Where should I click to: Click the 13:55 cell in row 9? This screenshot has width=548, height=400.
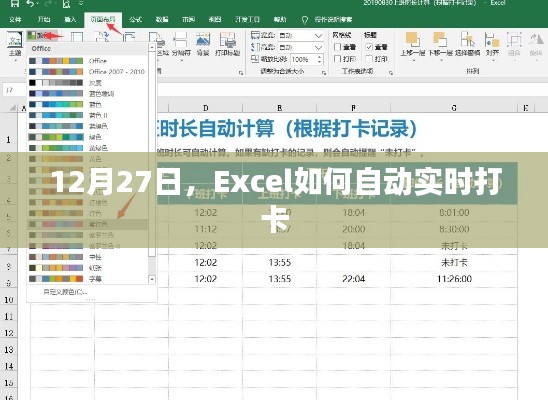pyautogui.click(x=280, y=279)
